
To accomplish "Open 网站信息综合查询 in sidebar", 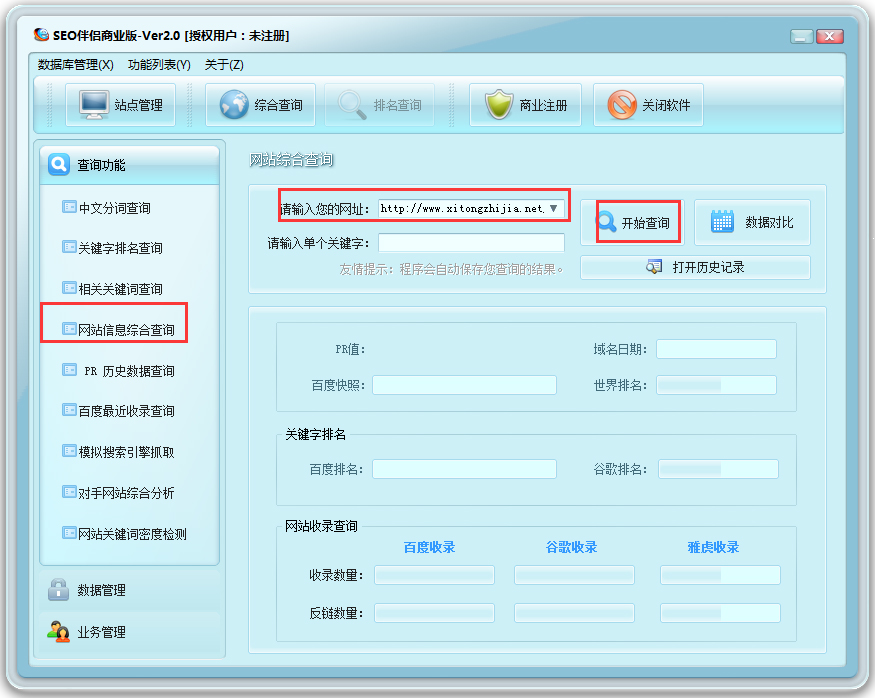I will tap(126, 330).
